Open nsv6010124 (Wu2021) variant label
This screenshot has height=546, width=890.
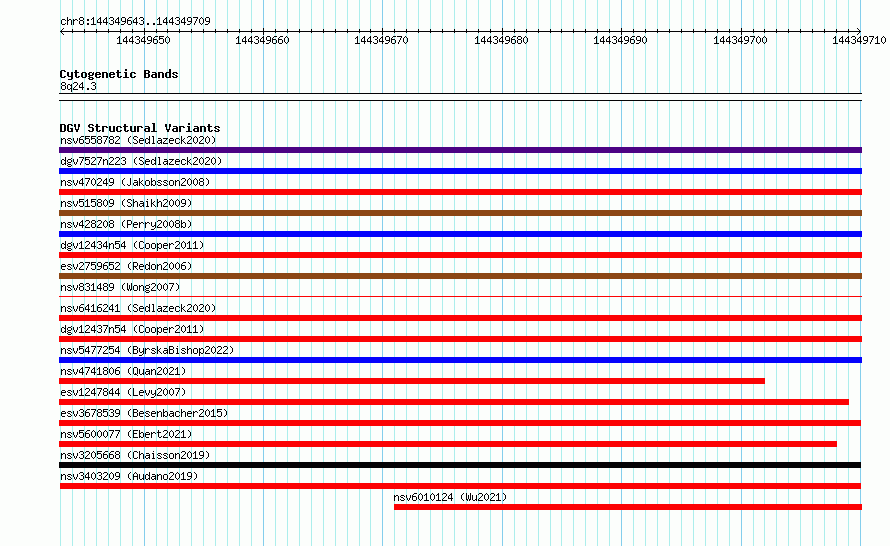point(450,497)
